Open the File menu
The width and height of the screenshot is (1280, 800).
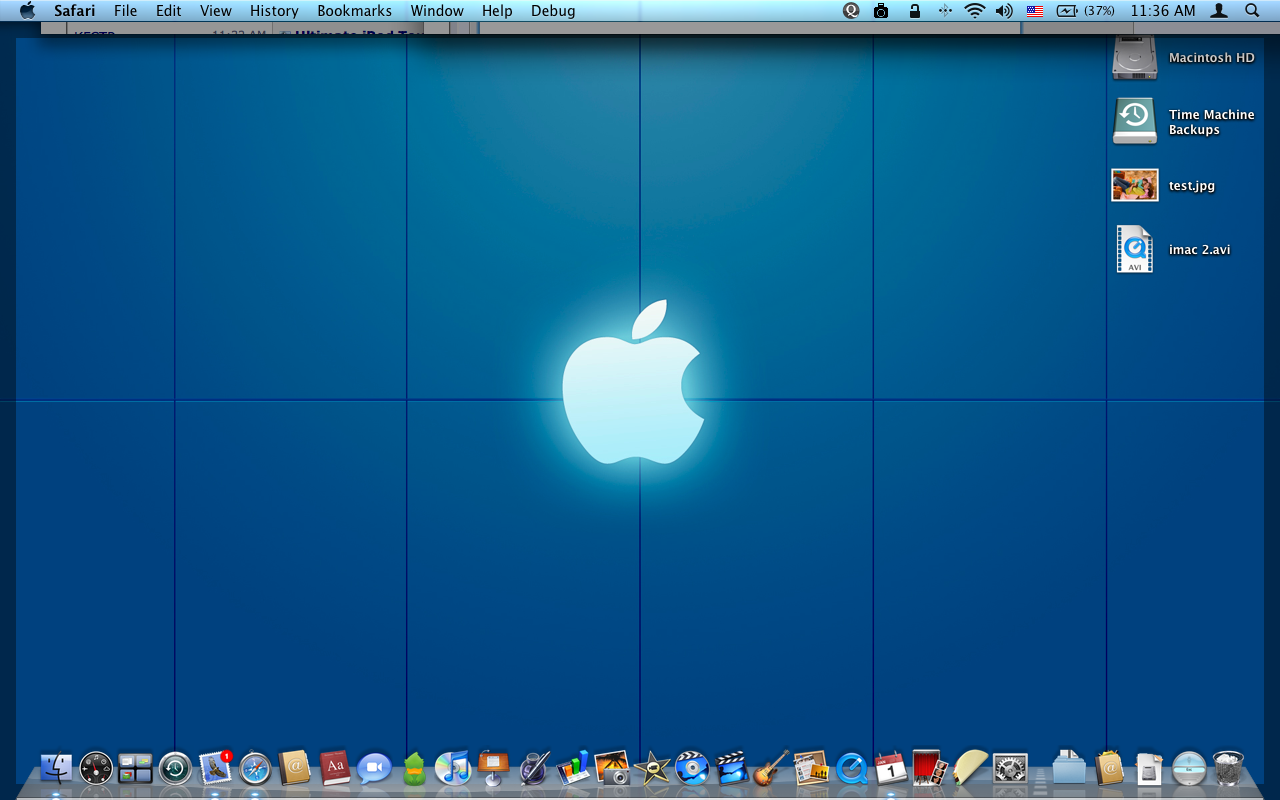click(x=126, y=11)
